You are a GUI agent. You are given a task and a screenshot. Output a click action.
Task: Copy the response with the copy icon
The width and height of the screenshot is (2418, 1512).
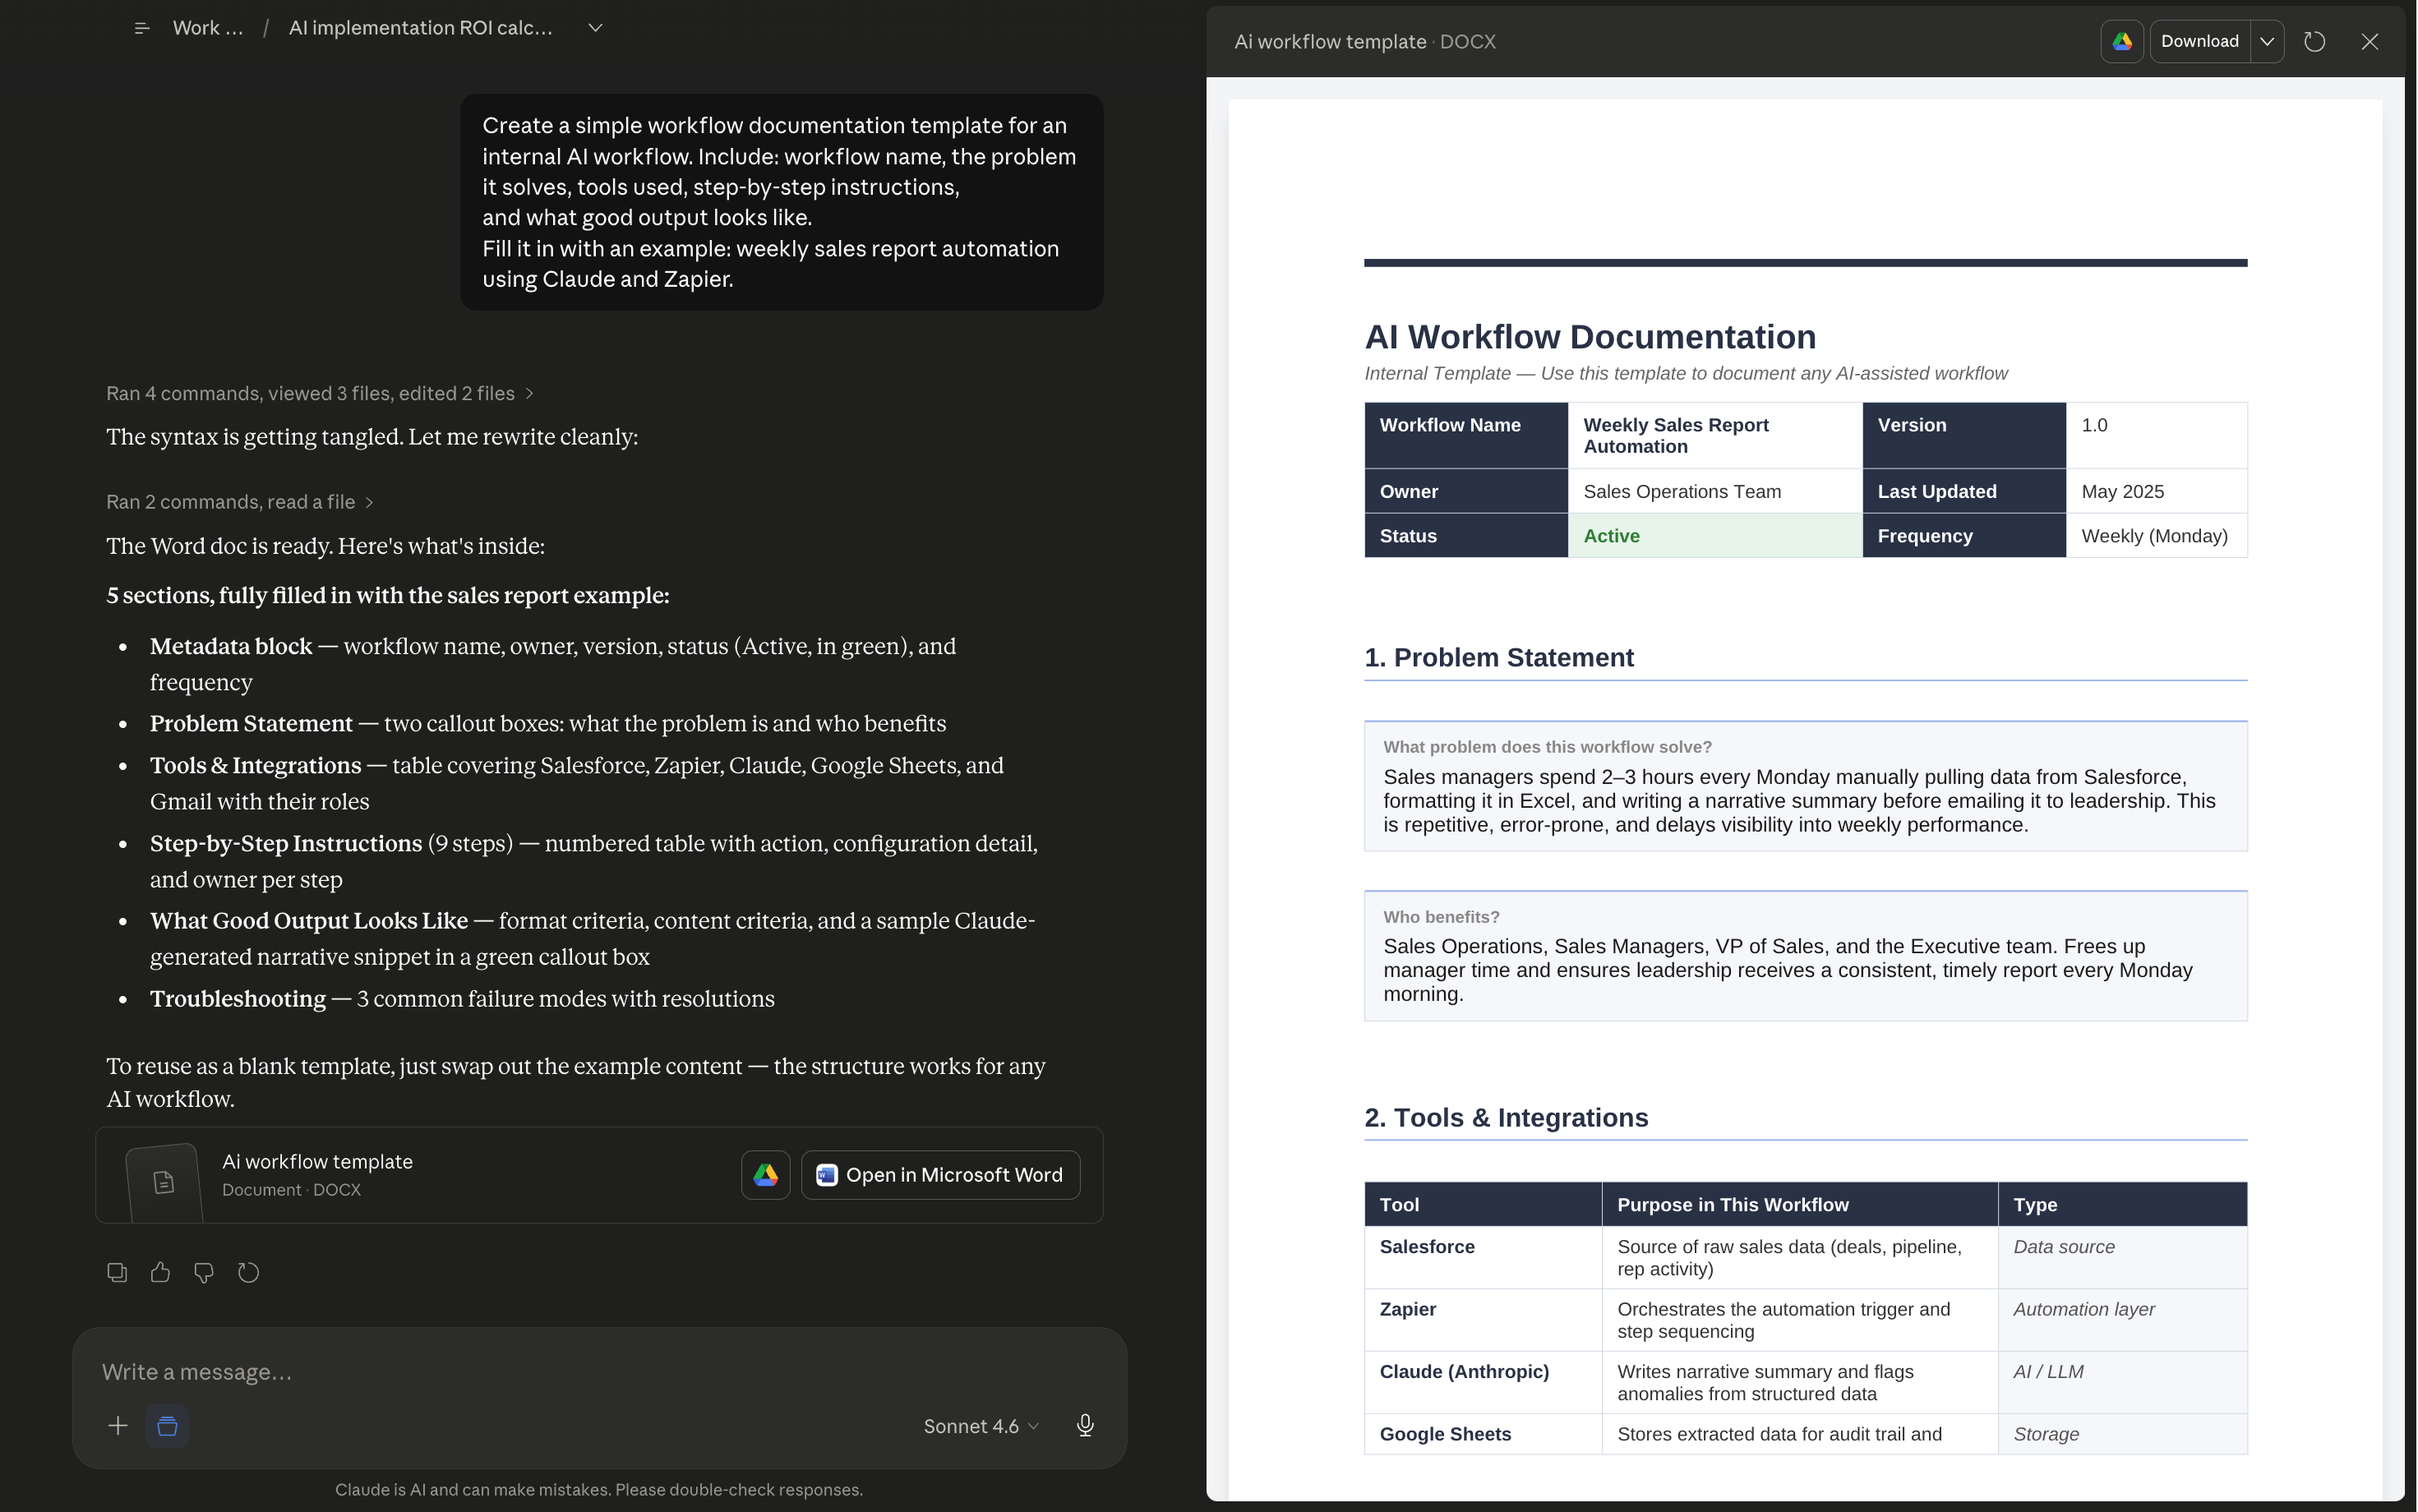(x=117, y=1272)
